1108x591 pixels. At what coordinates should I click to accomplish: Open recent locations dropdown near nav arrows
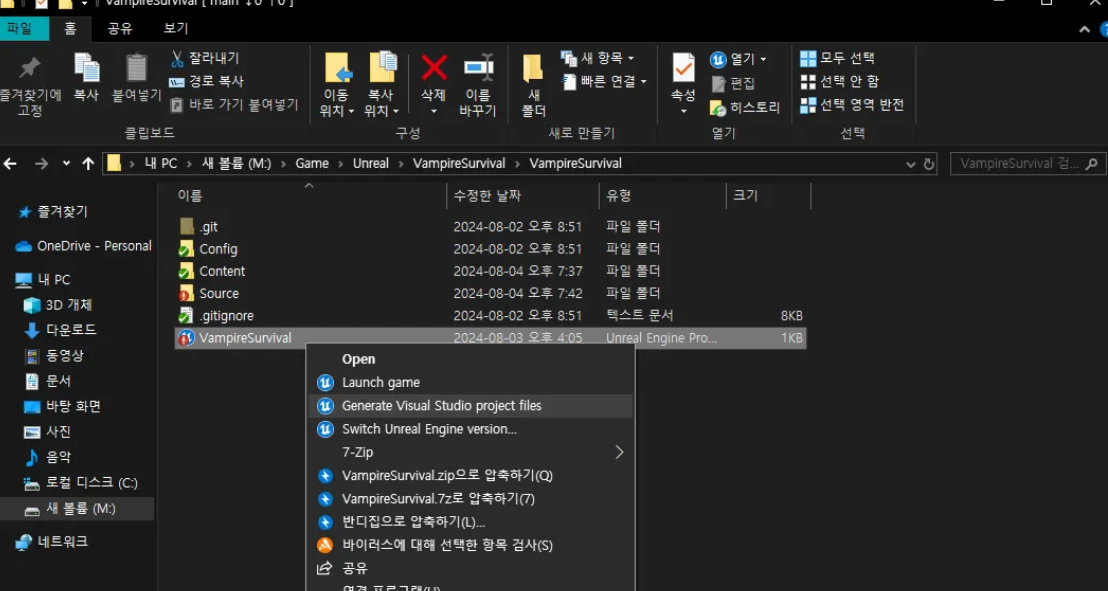pos(66,164)
